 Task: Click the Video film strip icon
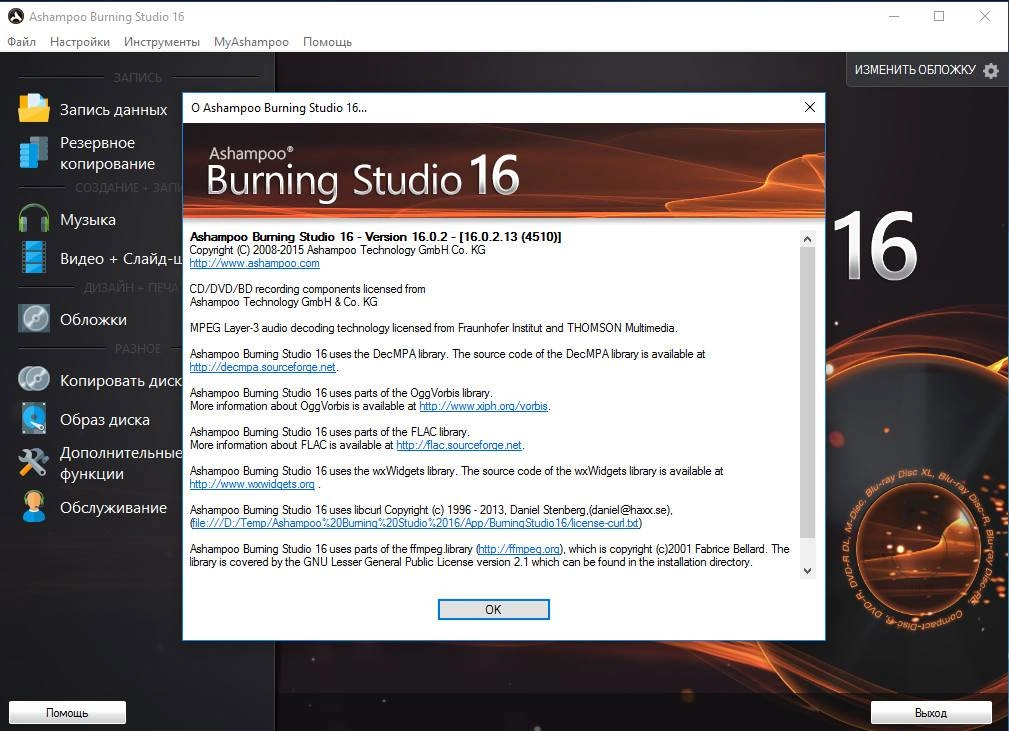click(33, 257)
